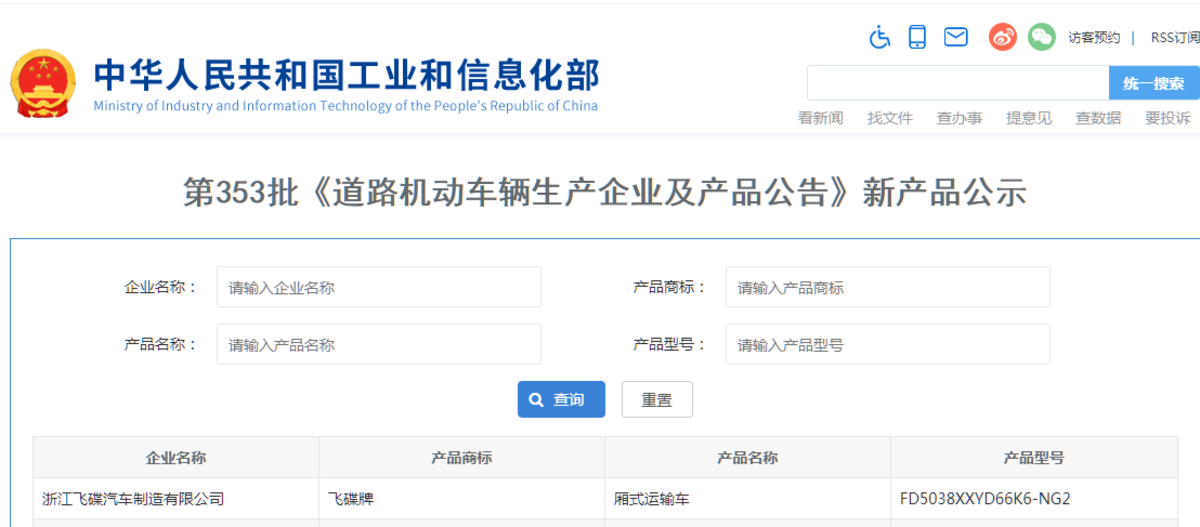The image size is (1200, 527).
Task: Focus the site search box
Action: click(x=958, y=83)
